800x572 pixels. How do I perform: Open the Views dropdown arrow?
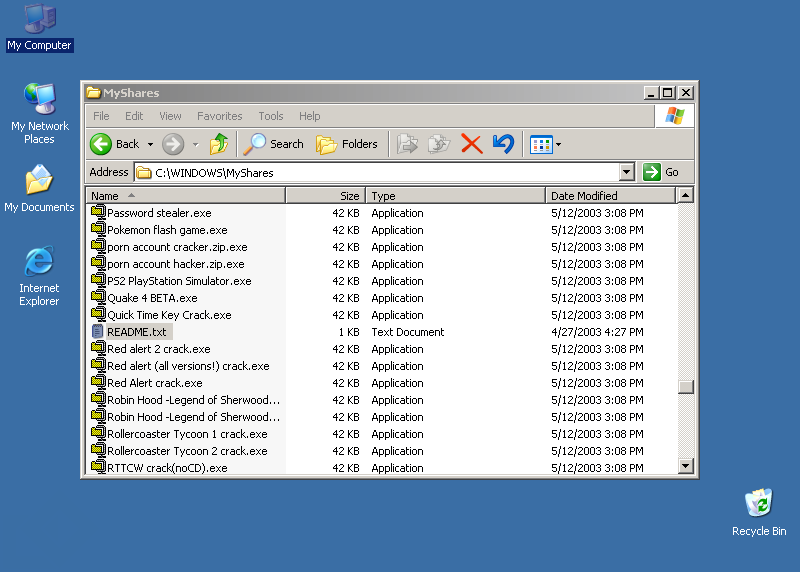[x=559, y=145]
